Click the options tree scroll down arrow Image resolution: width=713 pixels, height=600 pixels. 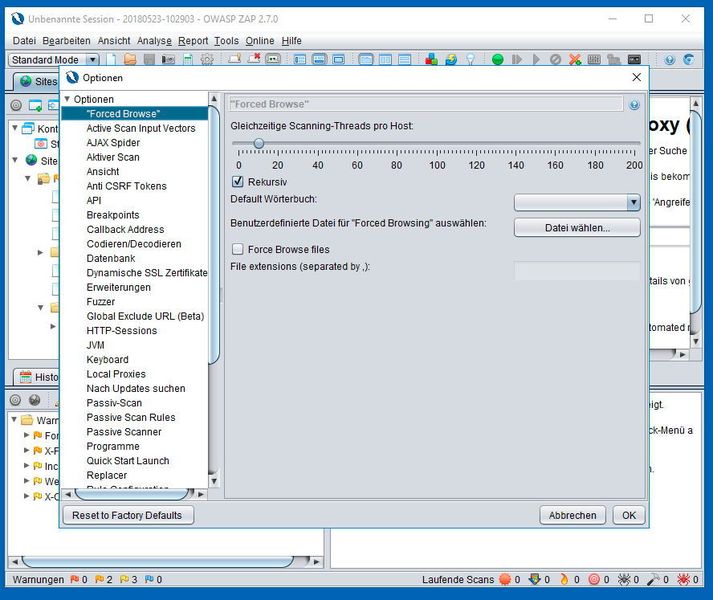(x=214, y=480)
